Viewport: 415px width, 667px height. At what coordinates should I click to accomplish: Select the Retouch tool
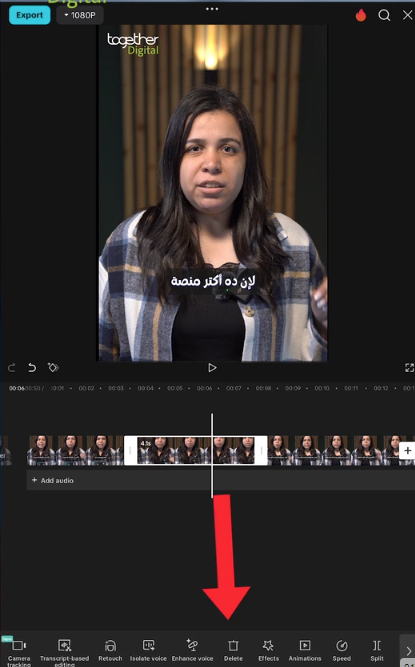tap(110, 651)
